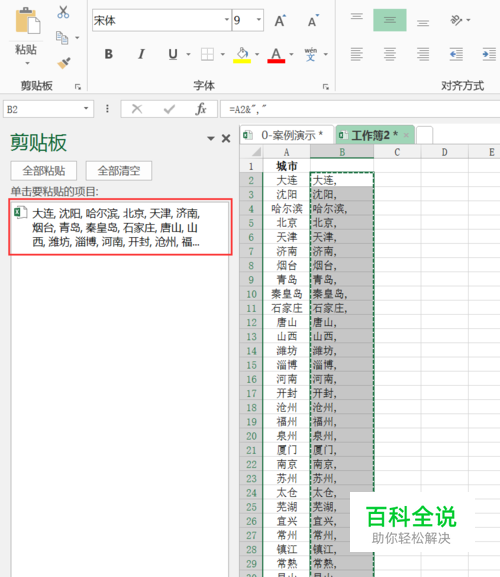
Task: Open the font name dropdown
Action: [227, 20]
